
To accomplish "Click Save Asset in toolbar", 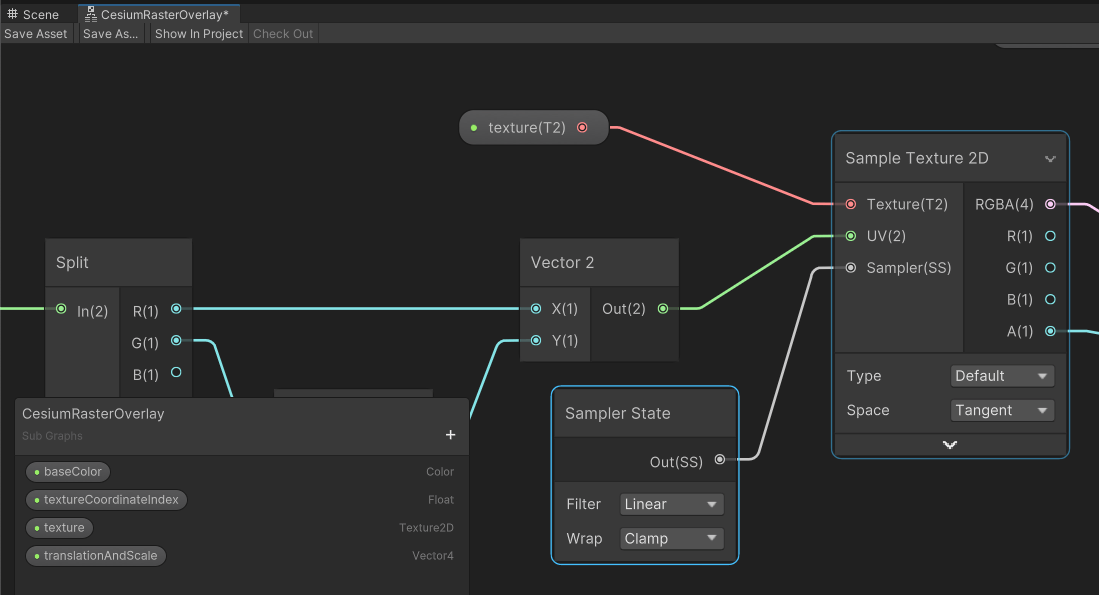I will [36, 34].
